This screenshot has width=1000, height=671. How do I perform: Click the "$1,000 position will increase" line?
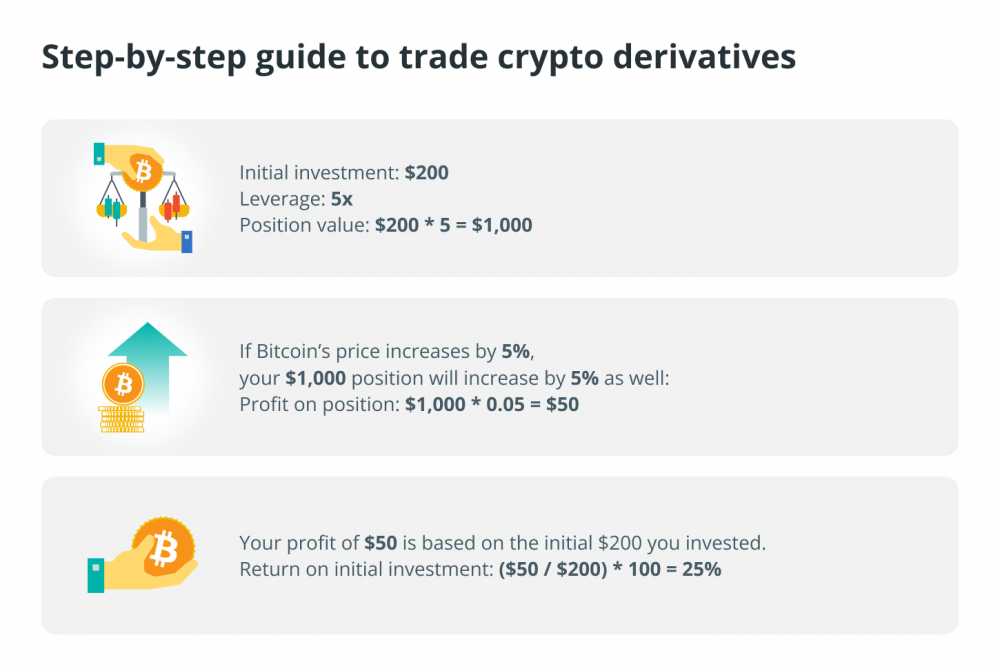[454, 378]
